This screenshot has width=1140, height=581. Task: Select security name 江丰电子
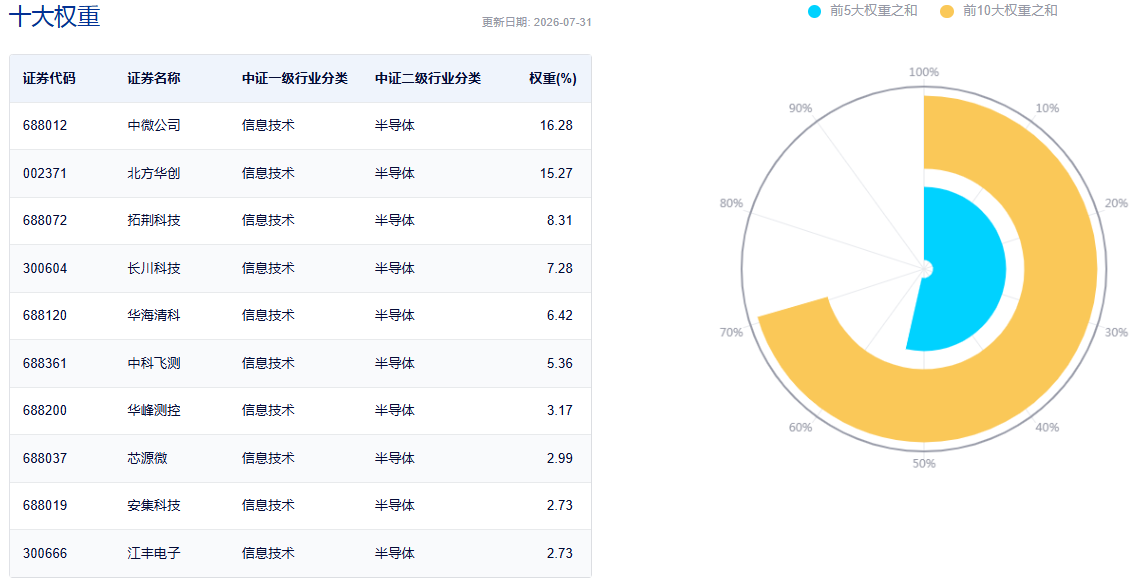coord(154,553)
